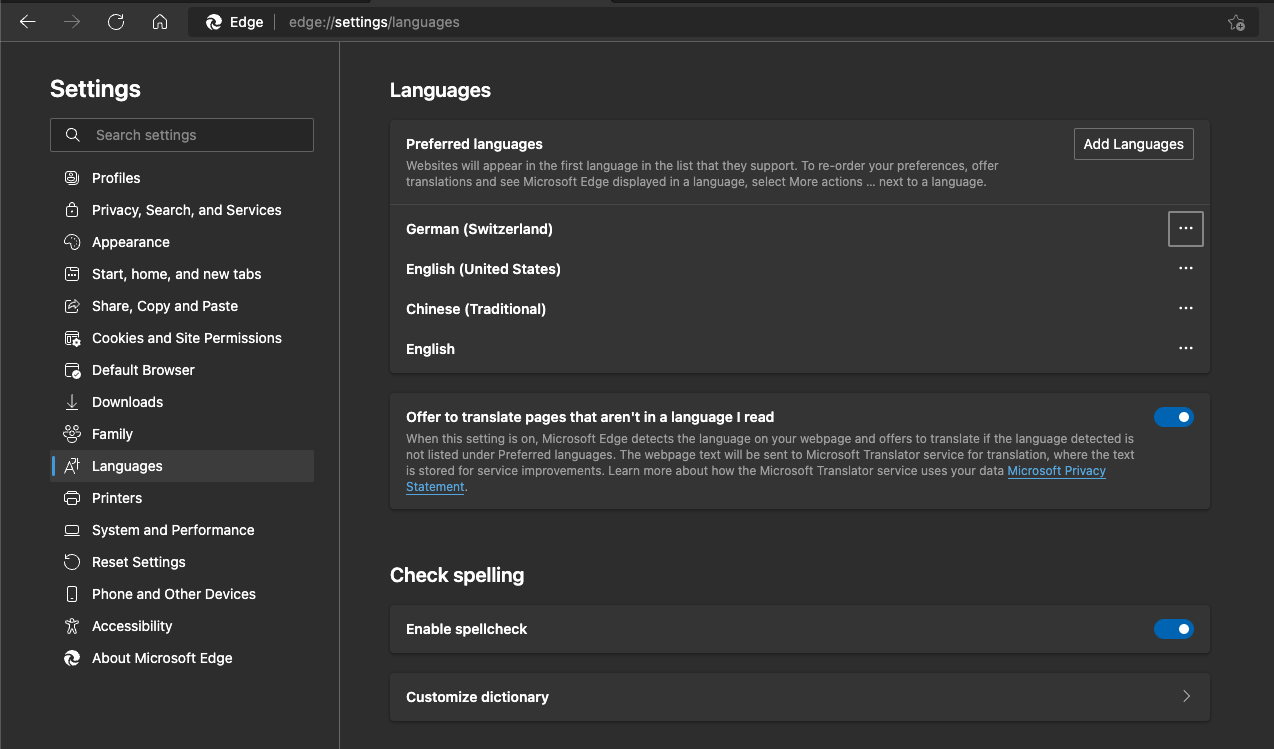Viewport: 1274px width, 749px height.
Task: Open more actions for German (Switzerland)
Action: (x=1185, y=228)
